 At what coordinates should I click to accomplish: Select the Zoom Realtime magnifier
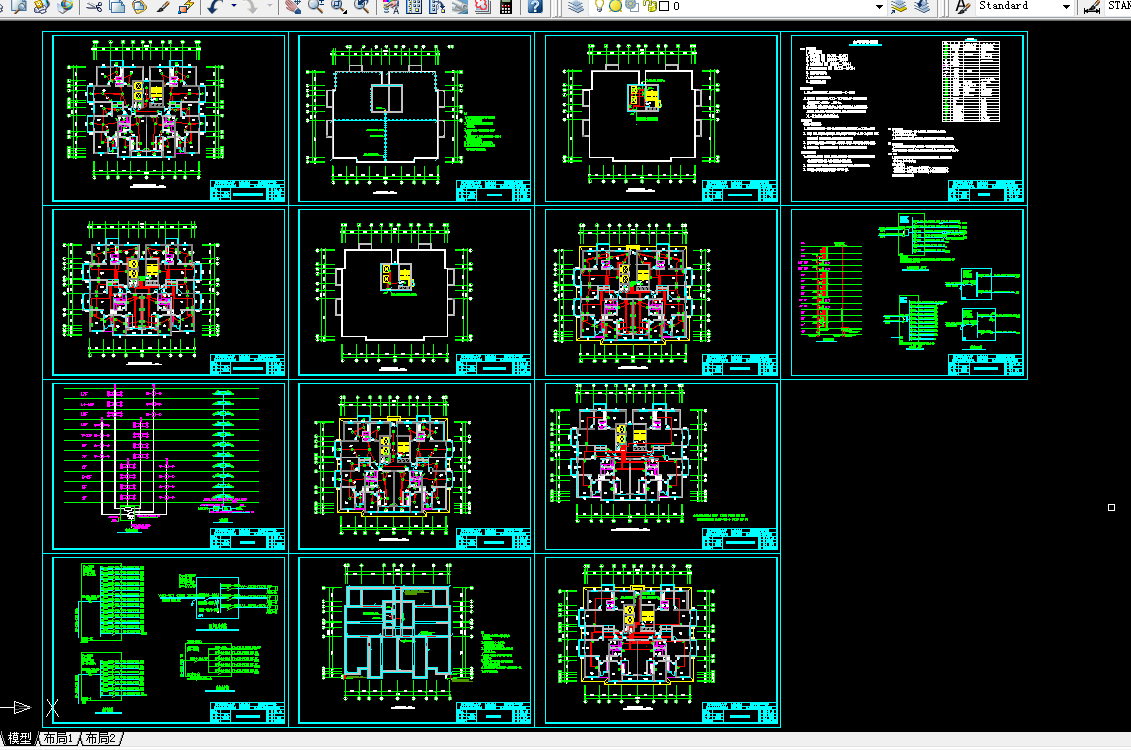click(x=315, y=6)
